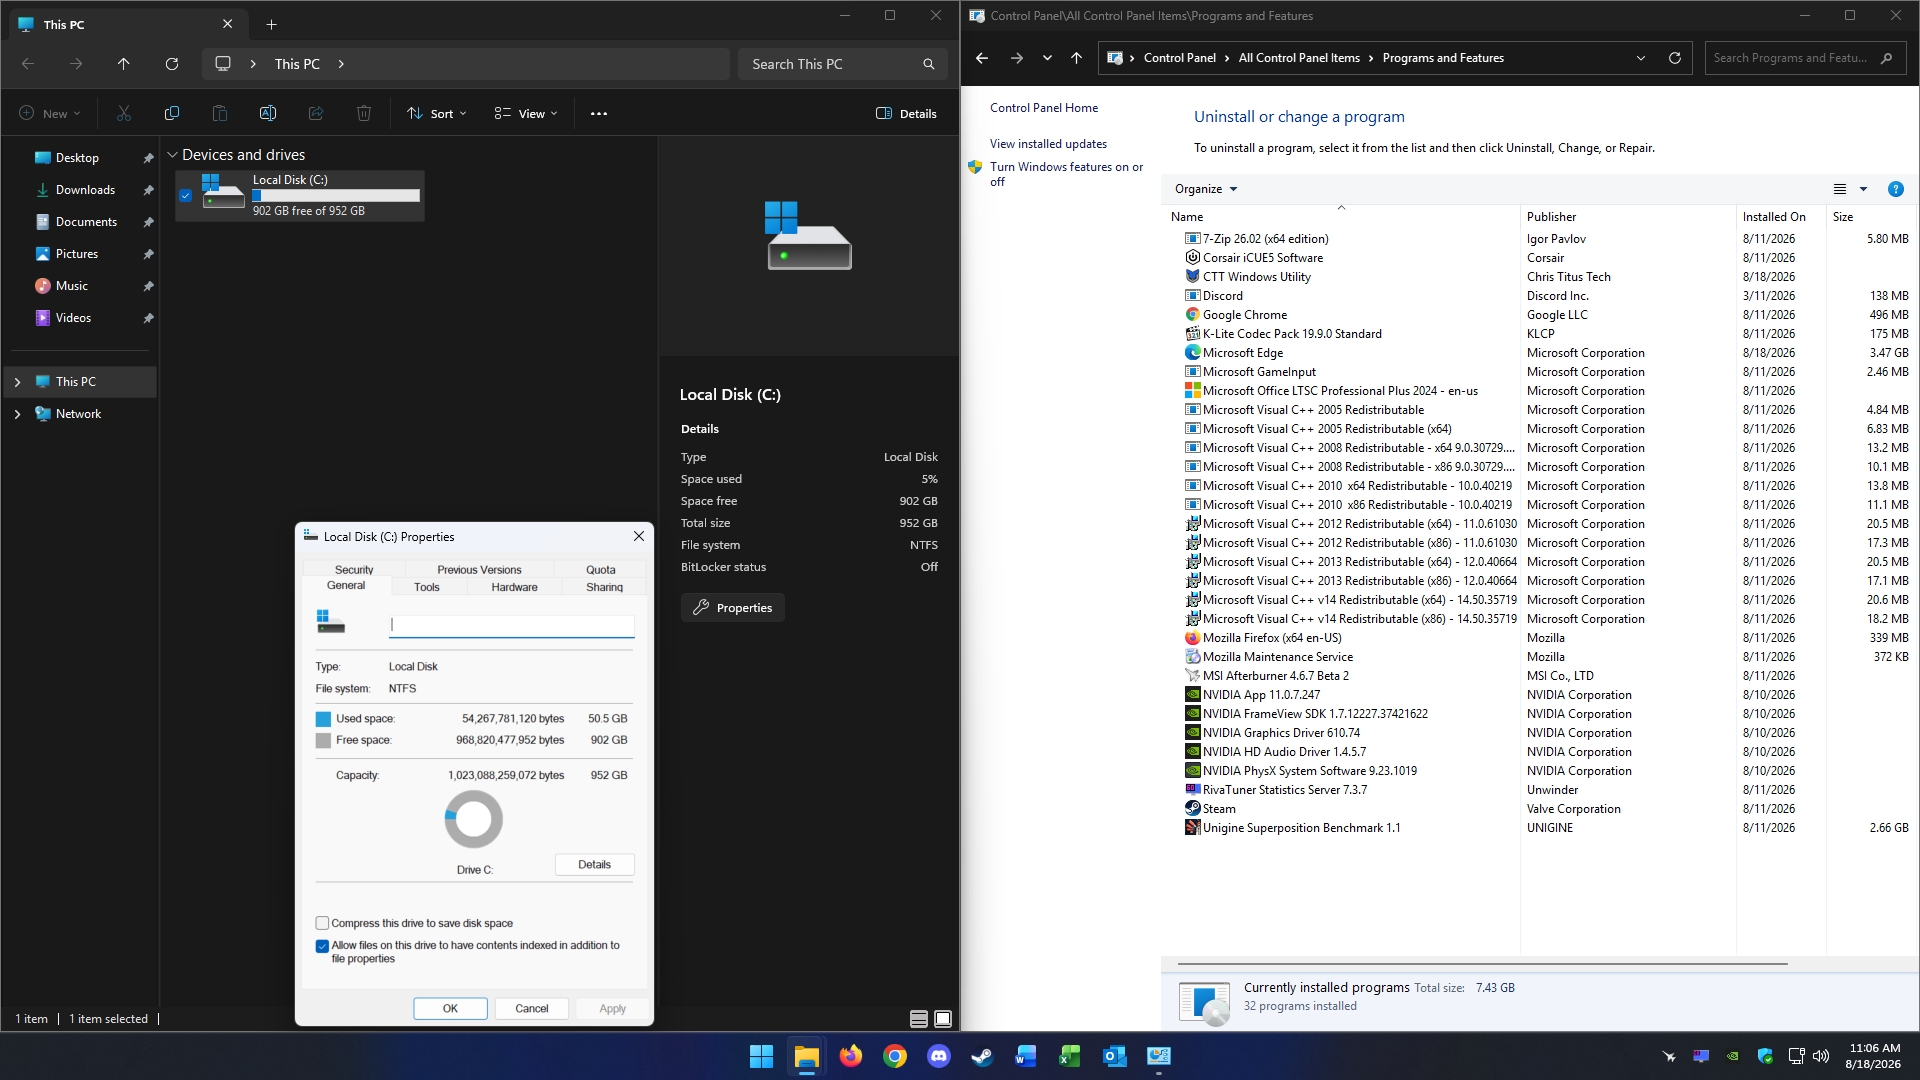Open the volume icon in the system tray
The height and width of the screenshot is (1080, 1920).
(x=1821, y=1056)
